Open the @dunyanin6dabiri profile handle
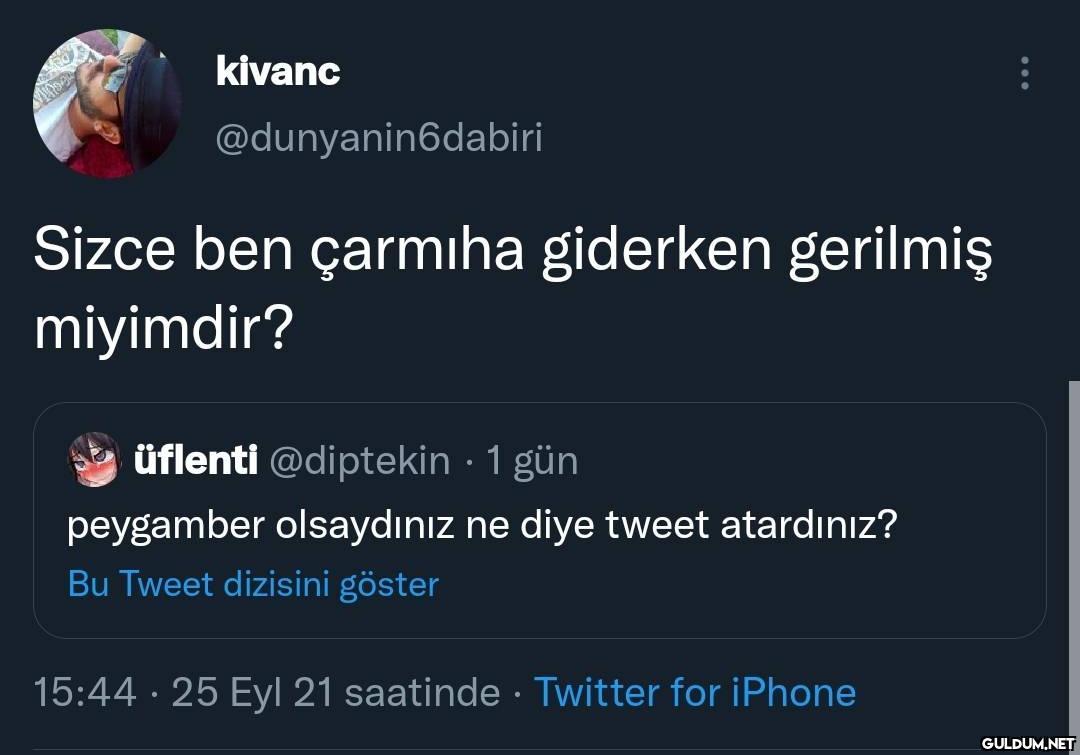The width and height of the screenshot is (1080, 755). [379, 138]
